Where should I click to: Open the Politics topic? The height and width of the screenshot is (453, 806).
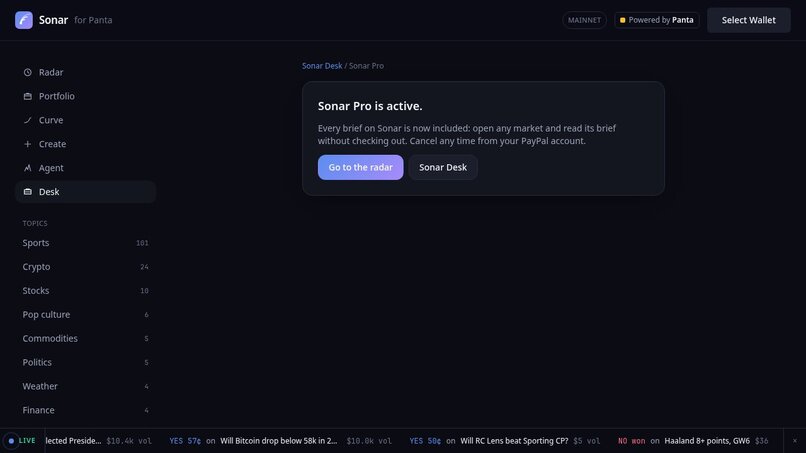click(85, 363)
